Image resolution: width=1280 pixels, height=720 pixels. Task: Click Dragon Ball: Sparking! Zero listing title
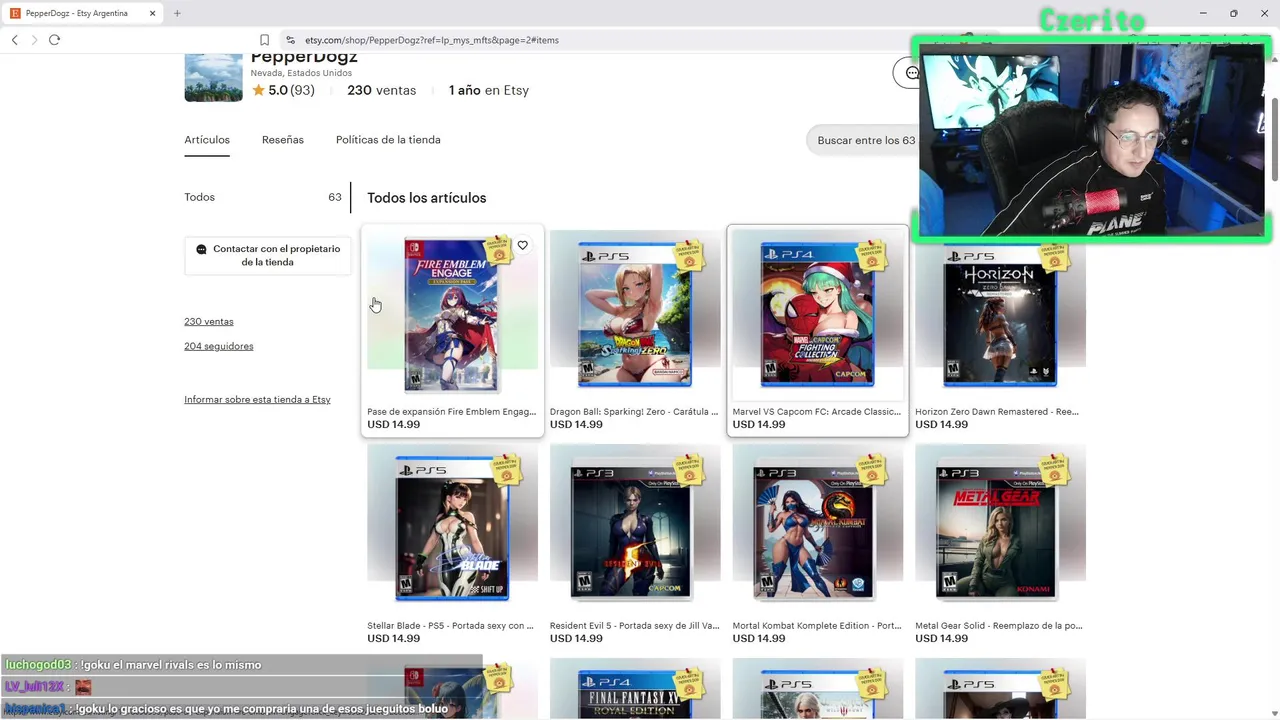(x=634, y=411)
